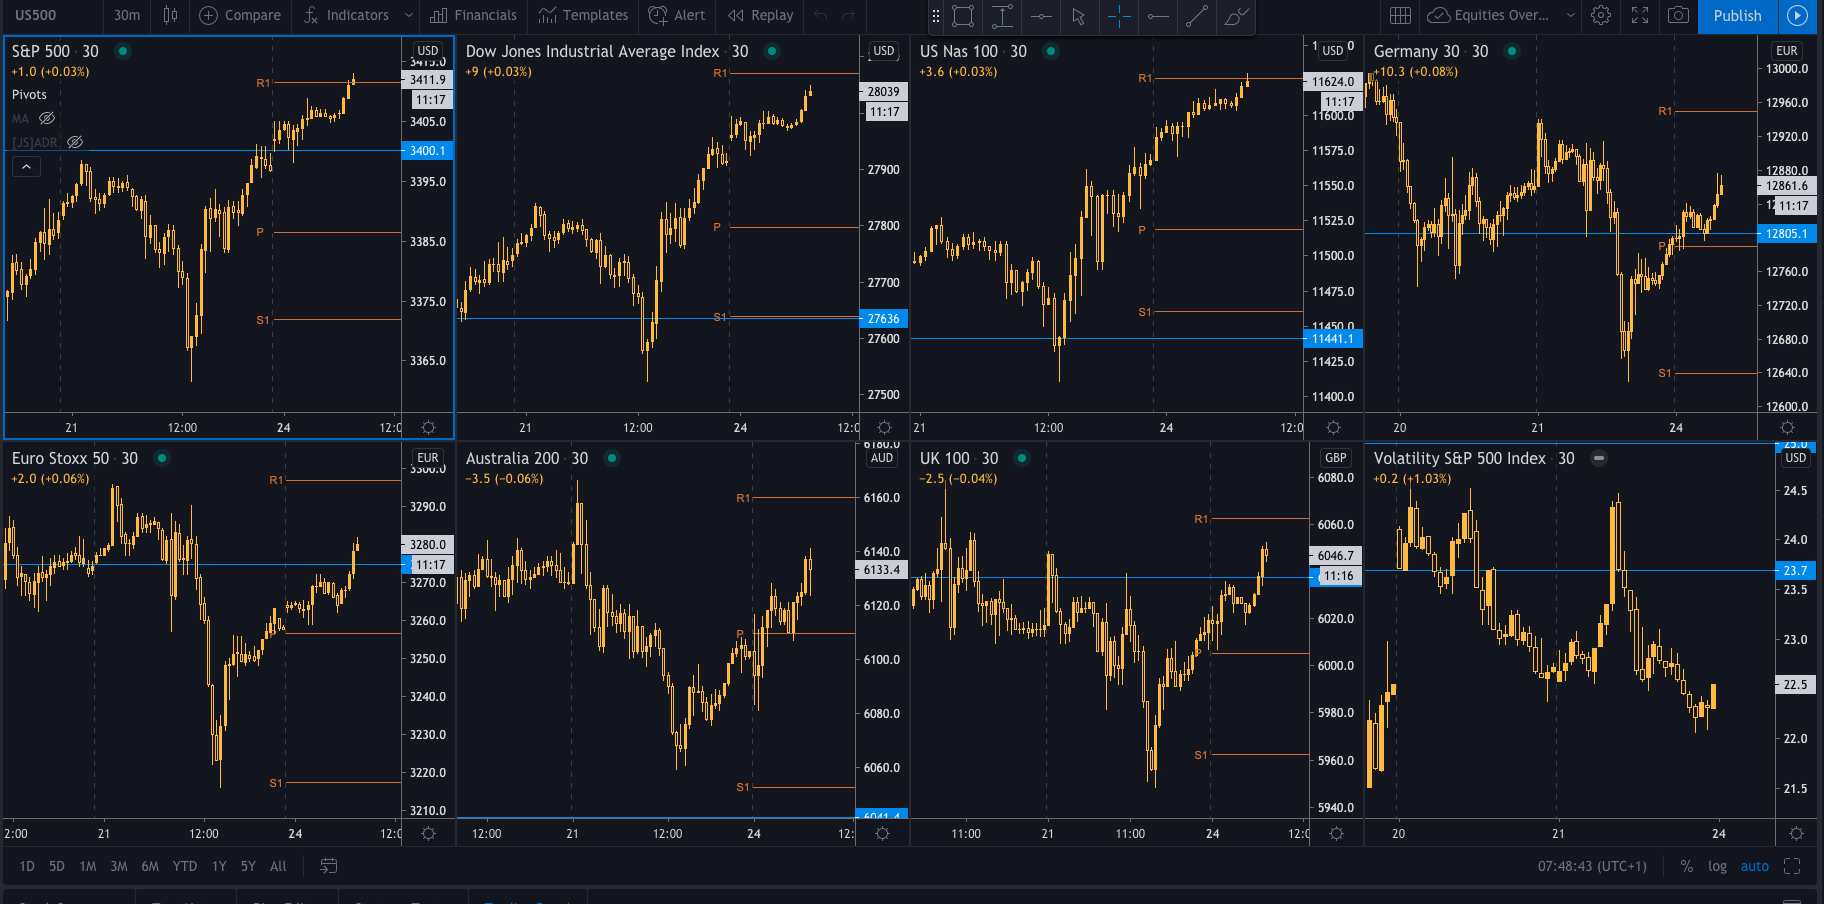This screenshot has width=1824, height=904.
Task: Open Germany 30 chart axis settings gear
Action: click(x=1788, y=427)
